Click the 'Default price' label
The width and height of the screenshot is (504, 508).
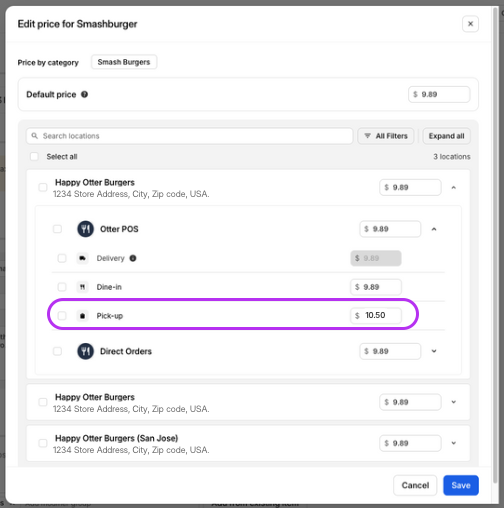tap(51, 94)
